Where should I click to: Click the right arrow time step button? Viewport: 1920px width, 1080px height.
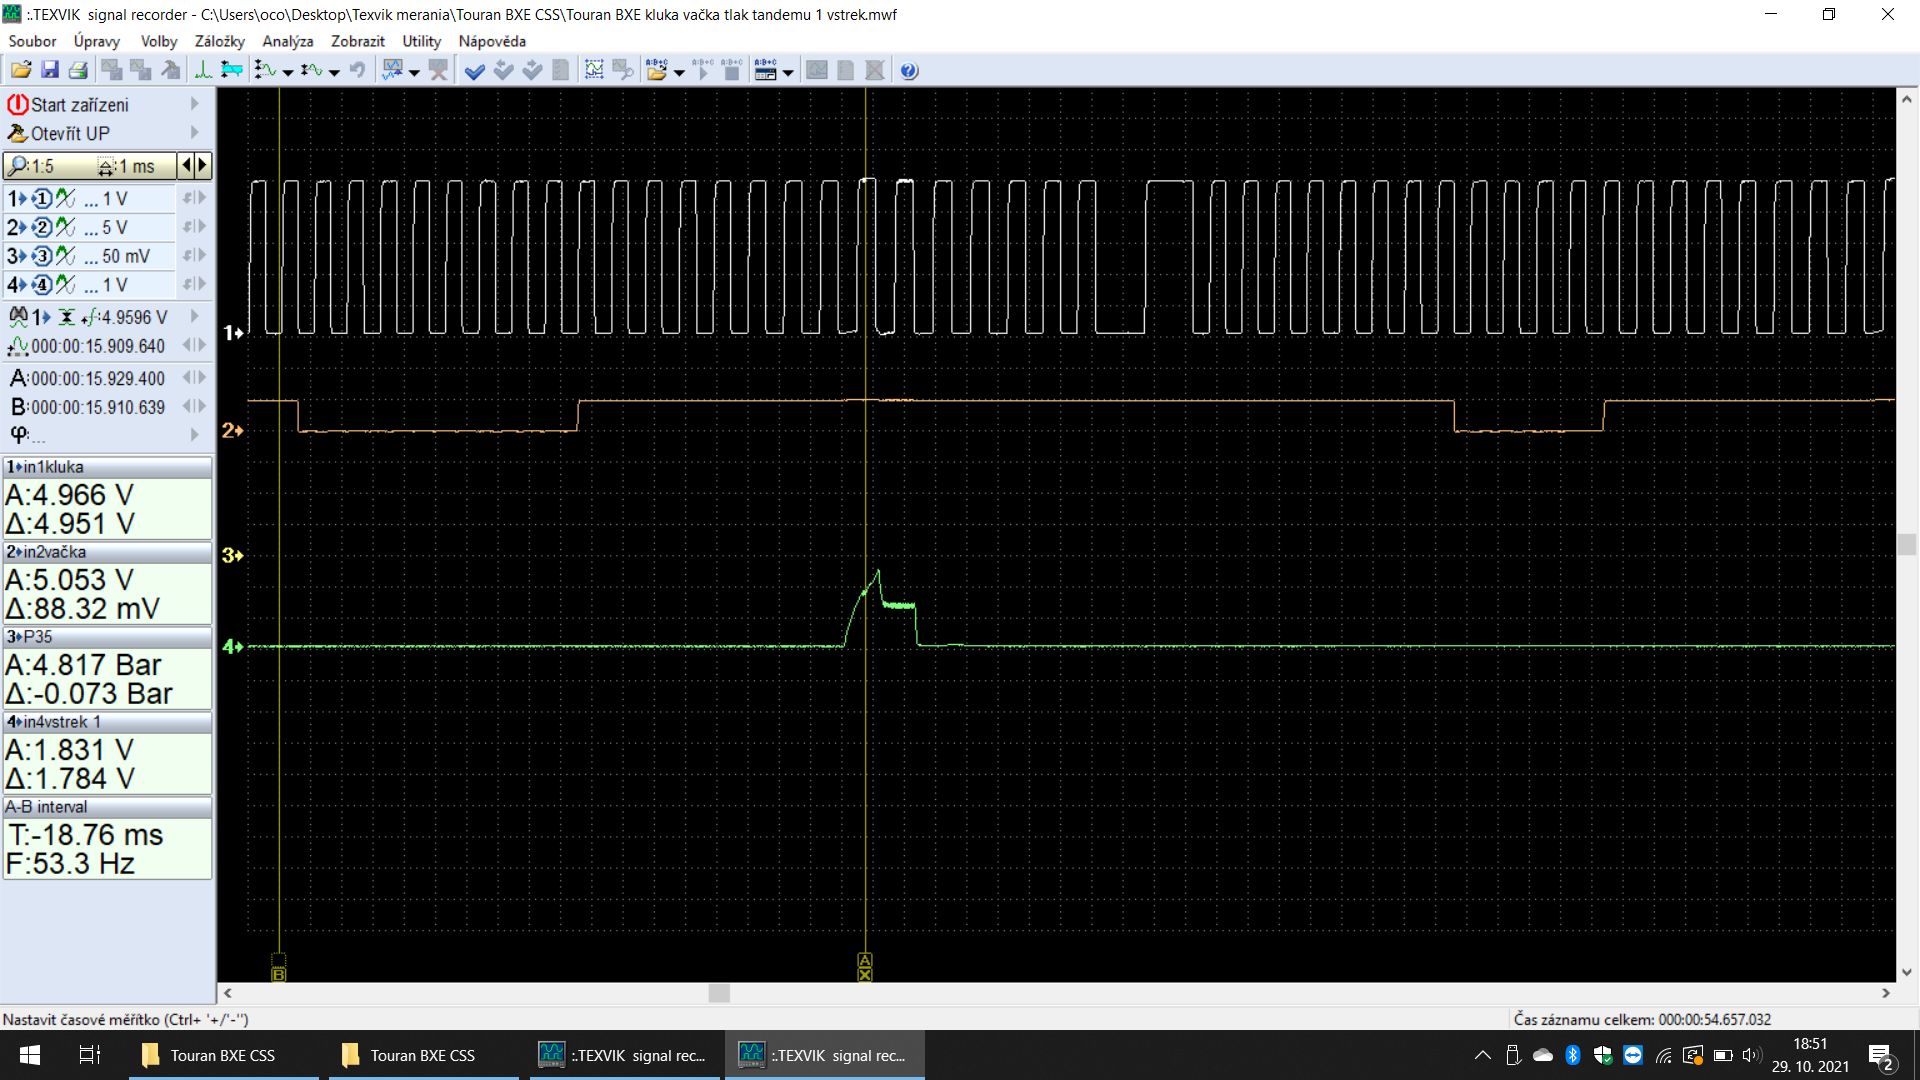[x=203, y=165]
